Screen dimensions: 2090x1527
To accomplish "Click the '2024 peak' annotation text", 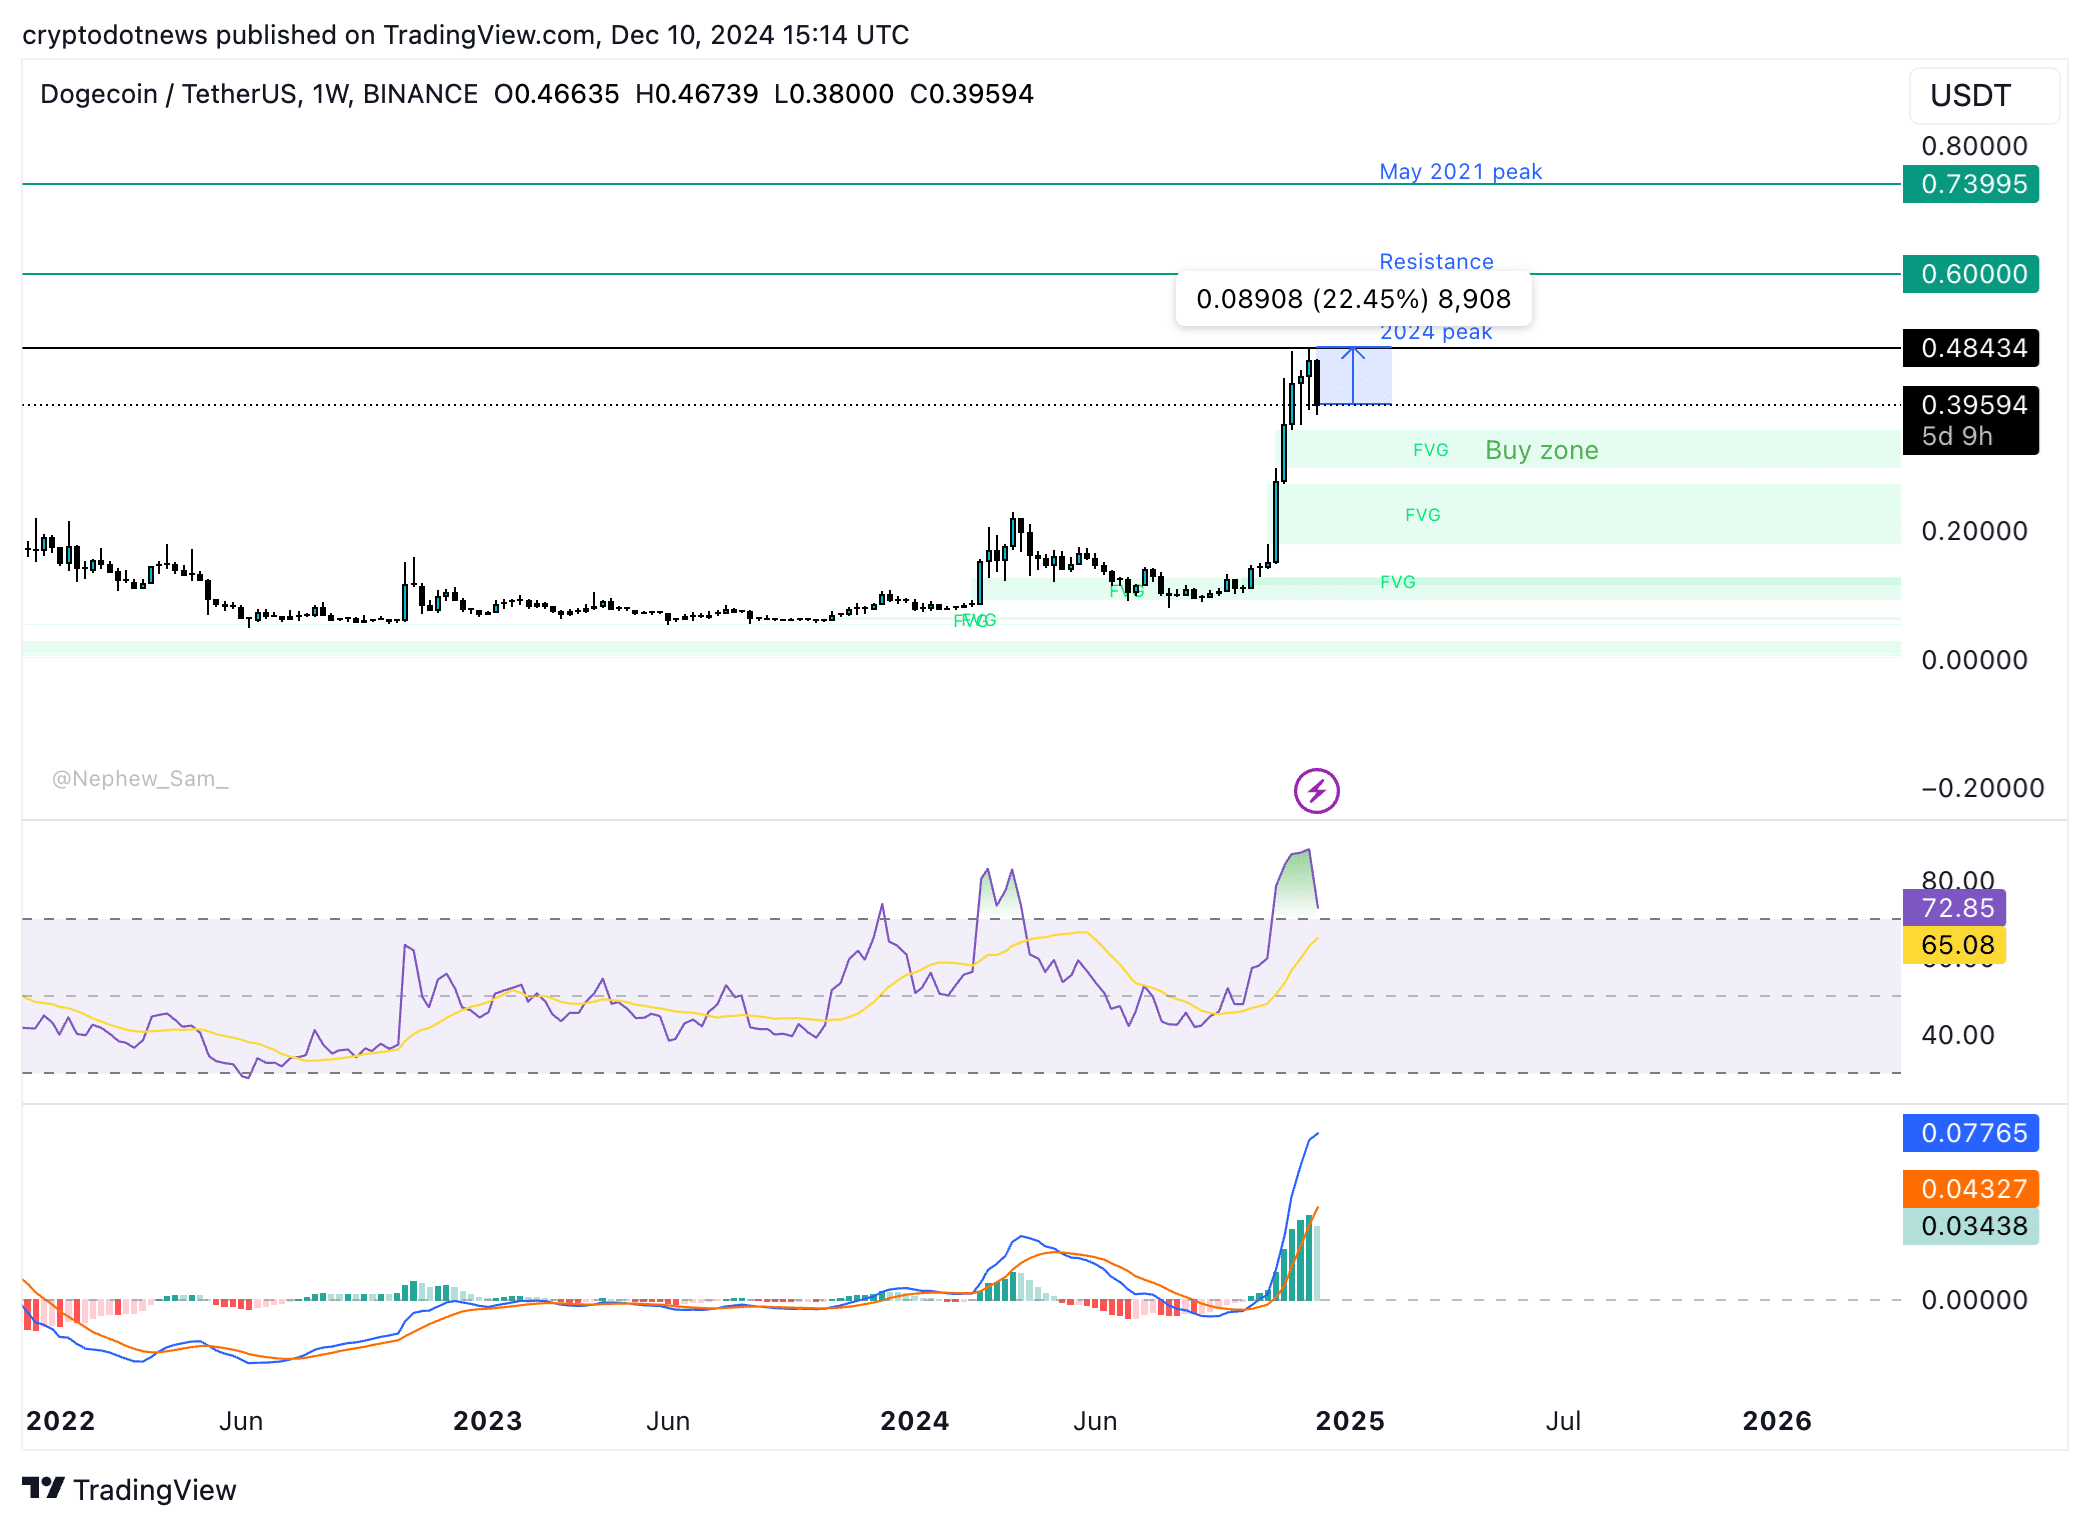I will coord(1436,332).
